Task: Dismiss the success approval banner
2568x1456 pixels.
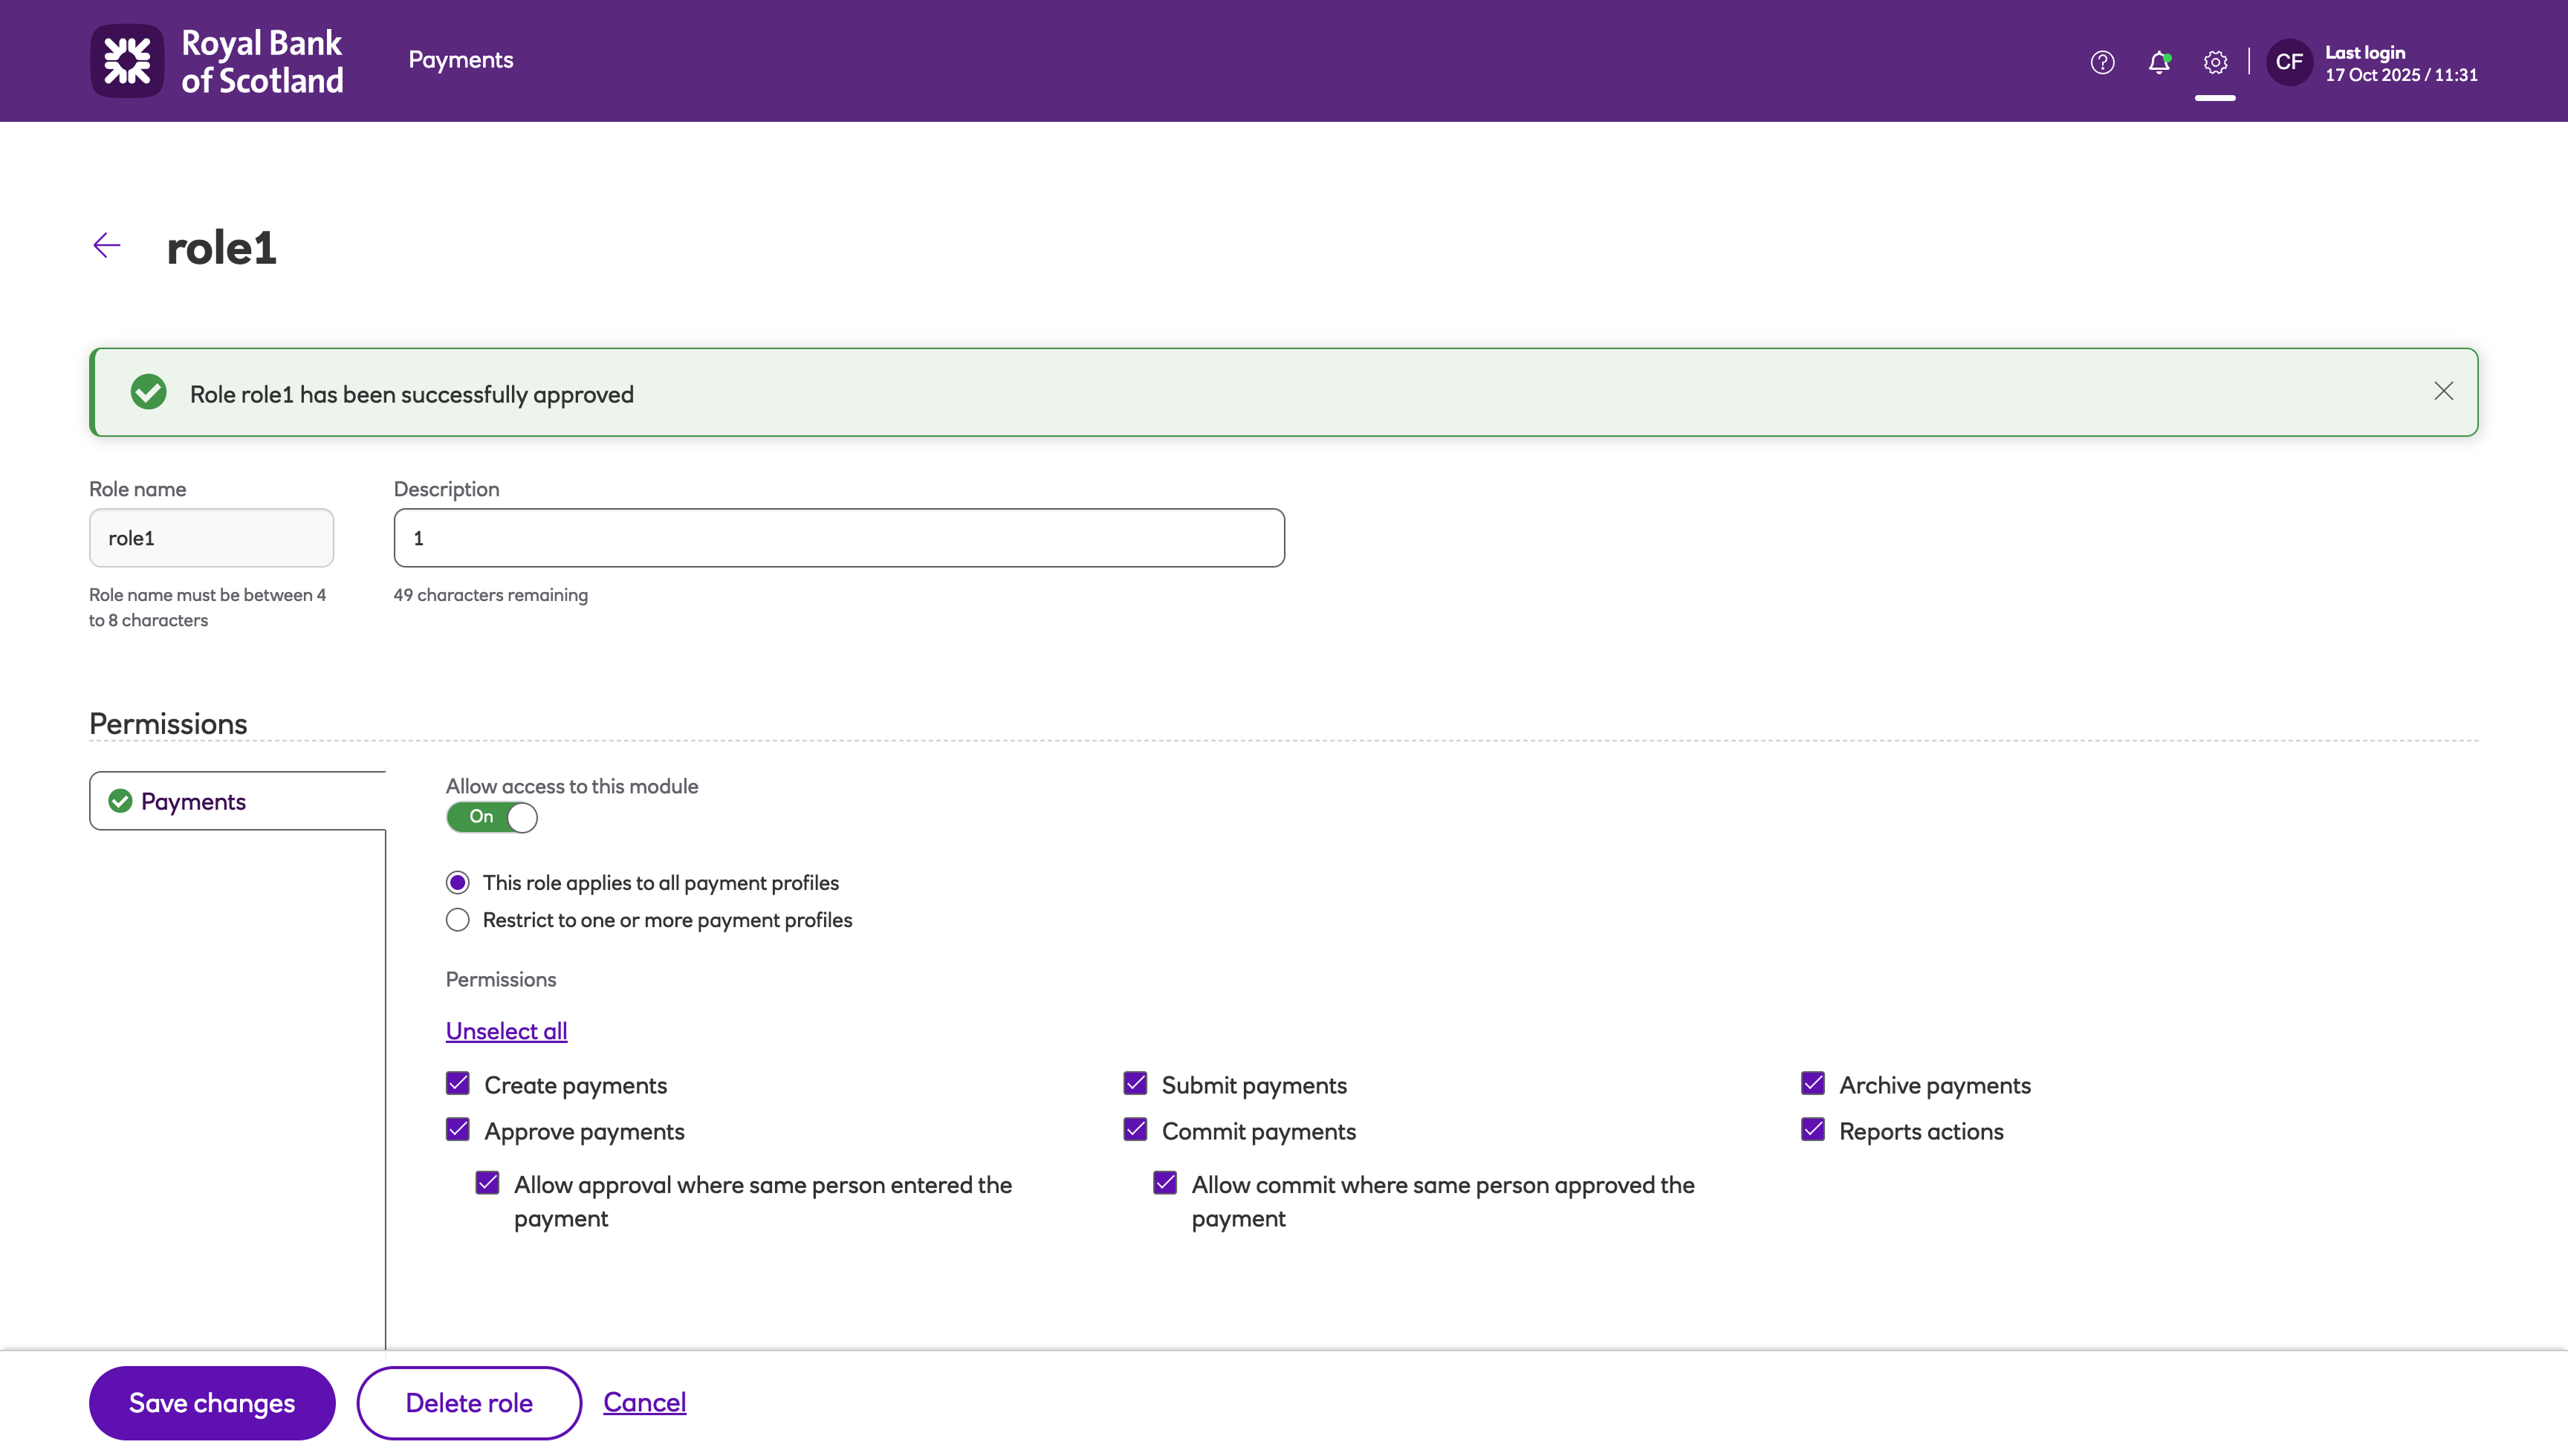Action: 2443,392
